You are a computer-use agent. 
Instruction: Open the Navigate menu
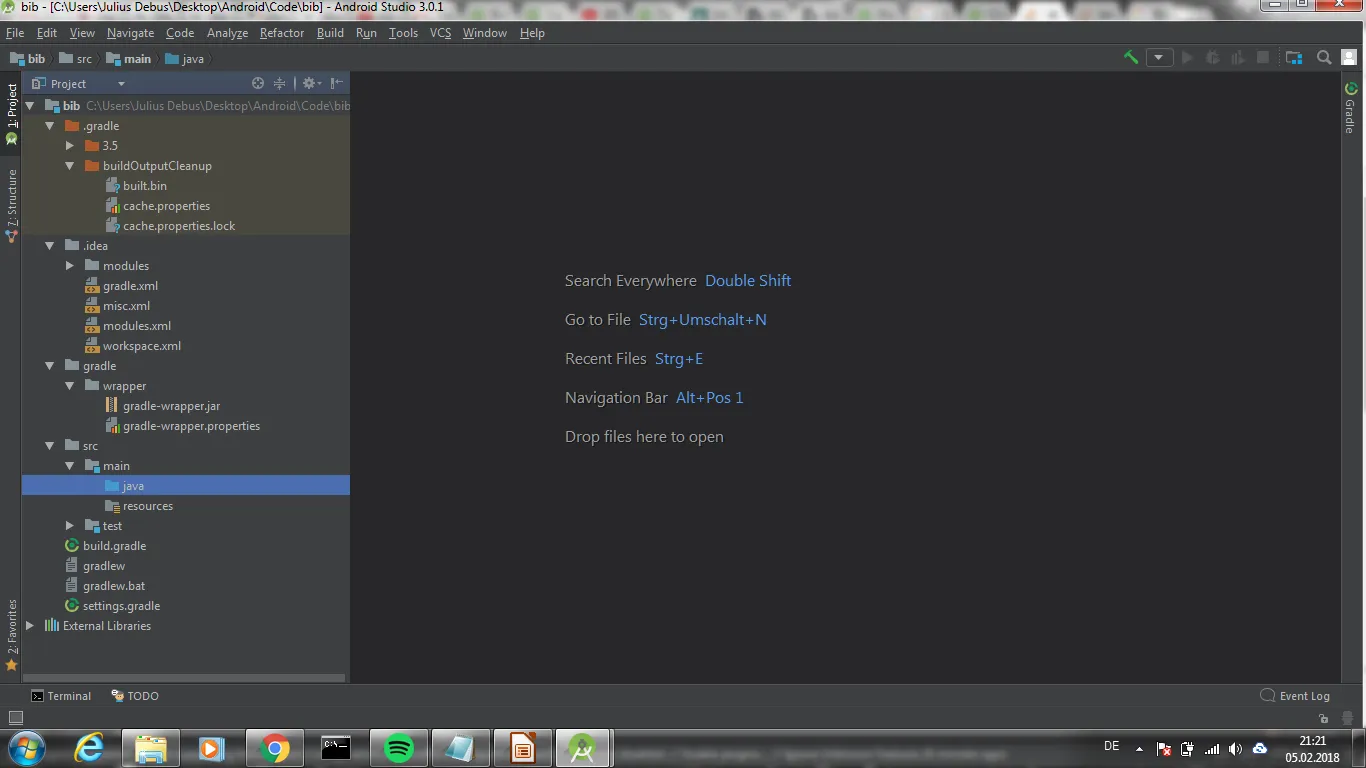(130, 33)
